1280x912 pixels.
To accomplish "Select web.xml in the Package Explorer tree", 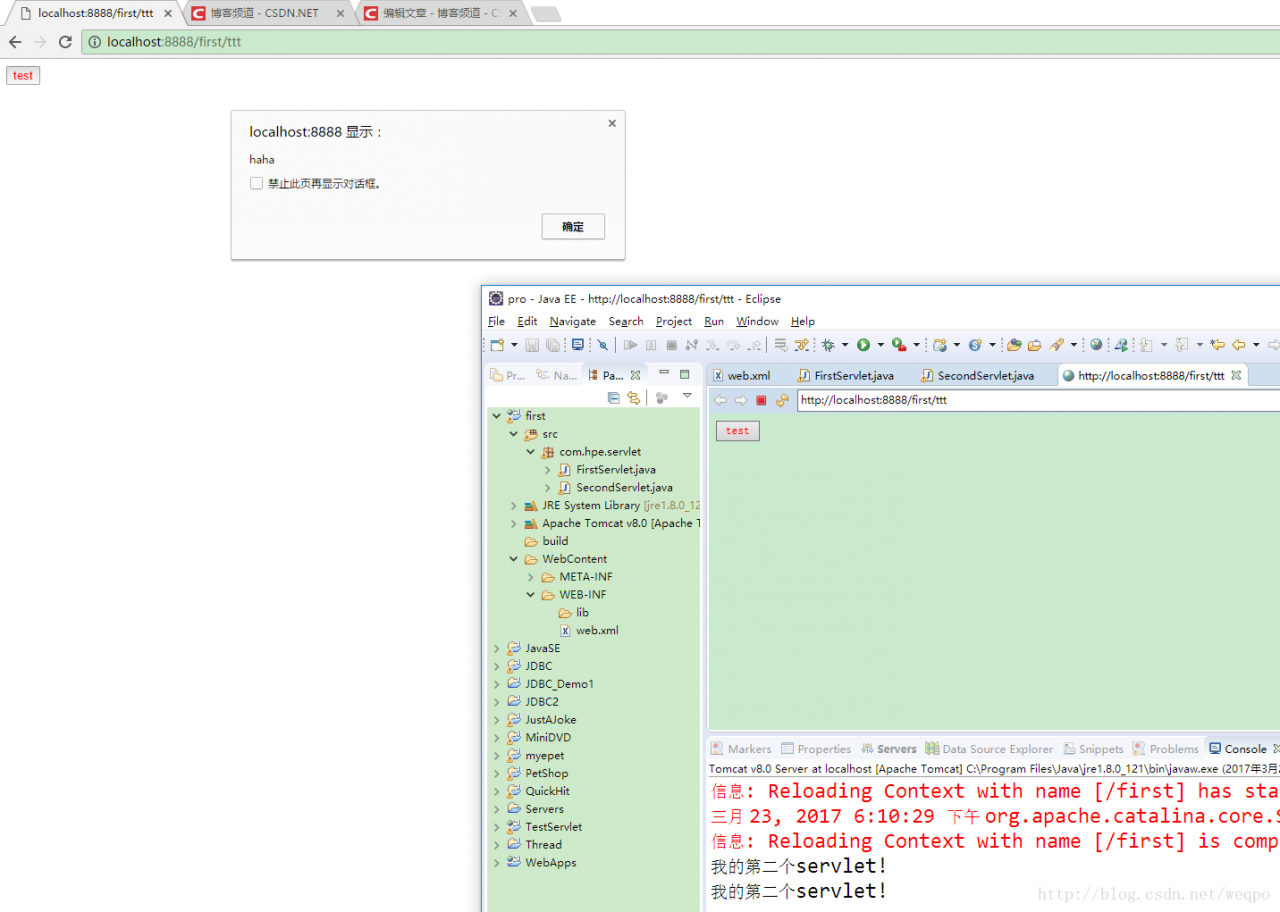I will pos(589,631).
